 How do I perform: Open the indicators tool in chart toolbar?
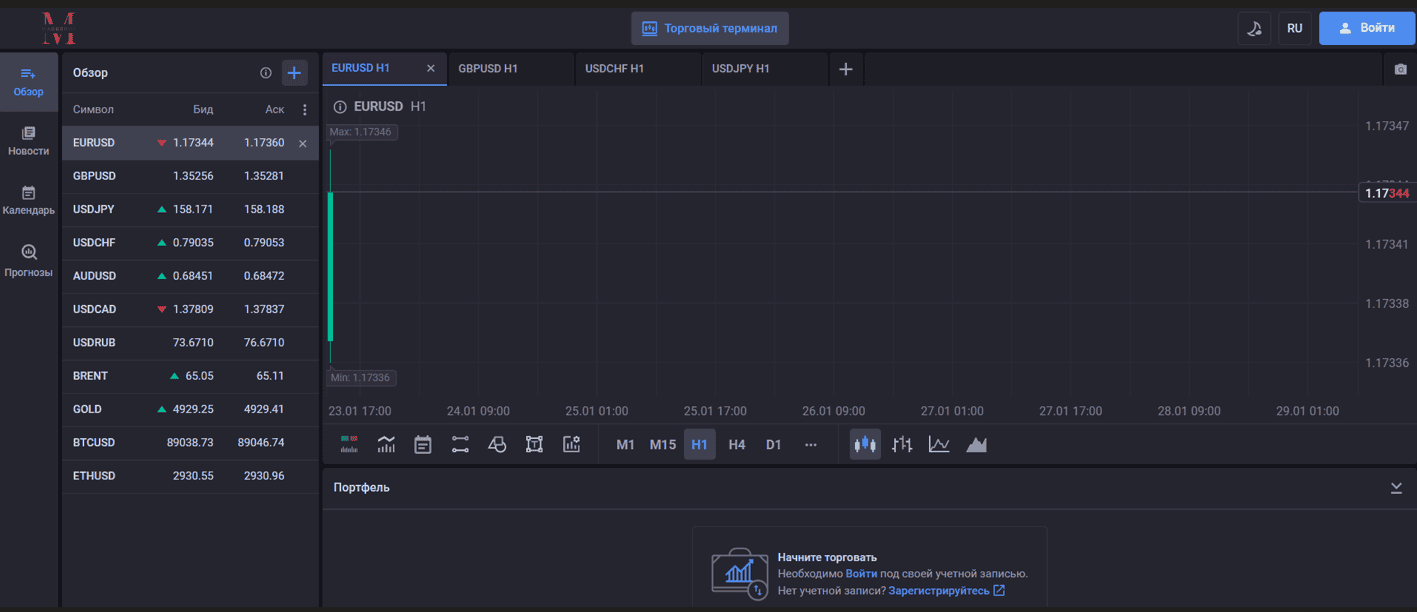(386, 445)
